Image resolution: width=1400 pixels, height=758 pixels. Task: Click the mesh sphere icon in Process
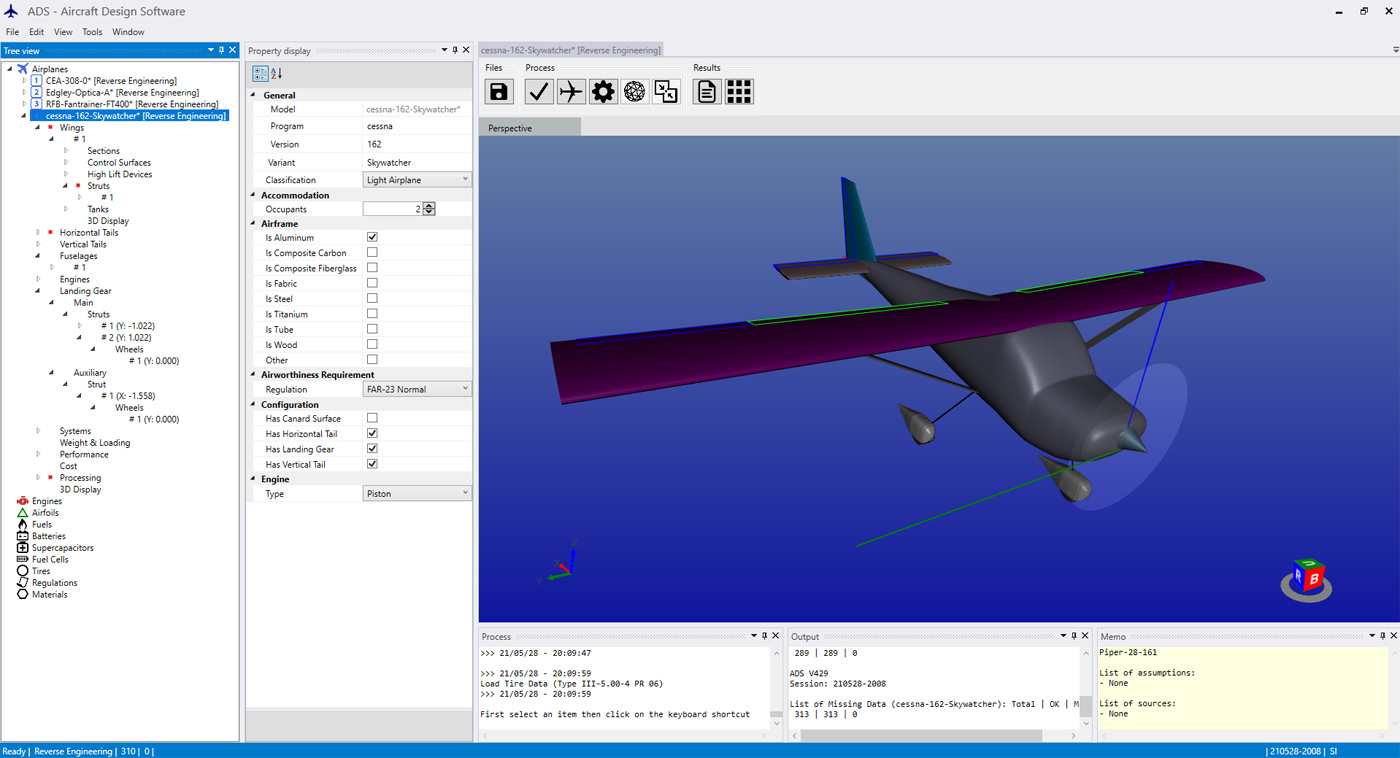click(x=635, y=92)
